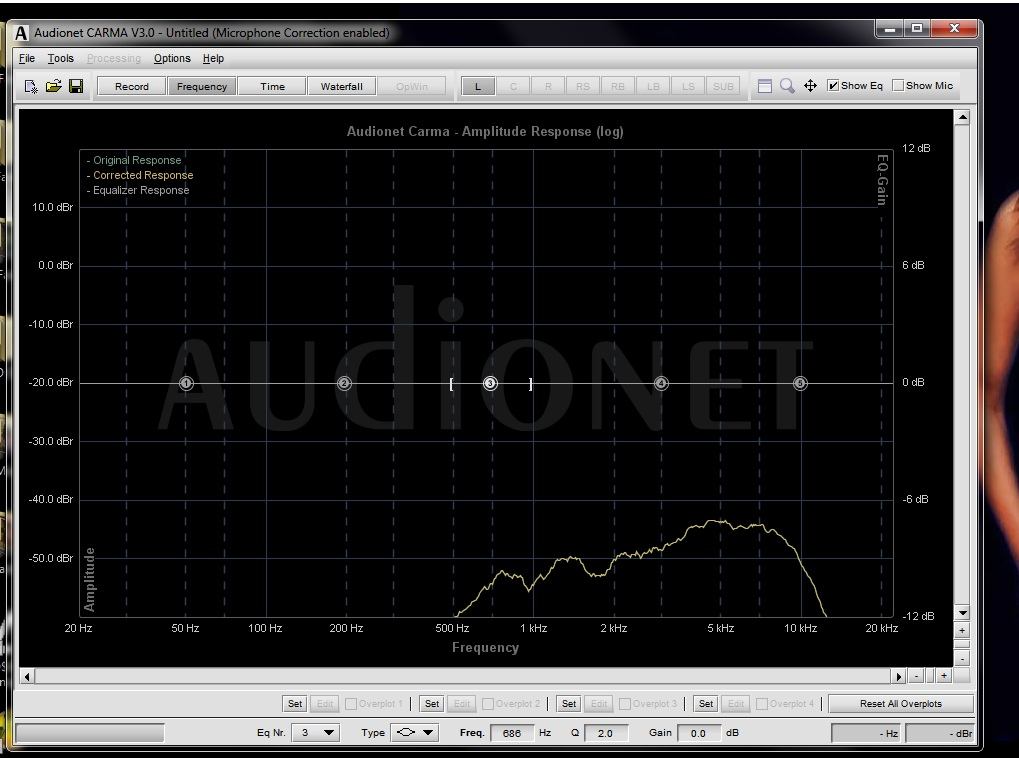This screenshot has width=1019, height=758.
Task: Click the window layout icon in toolbar
Action: pyautogui.click(x=765, y=86)
